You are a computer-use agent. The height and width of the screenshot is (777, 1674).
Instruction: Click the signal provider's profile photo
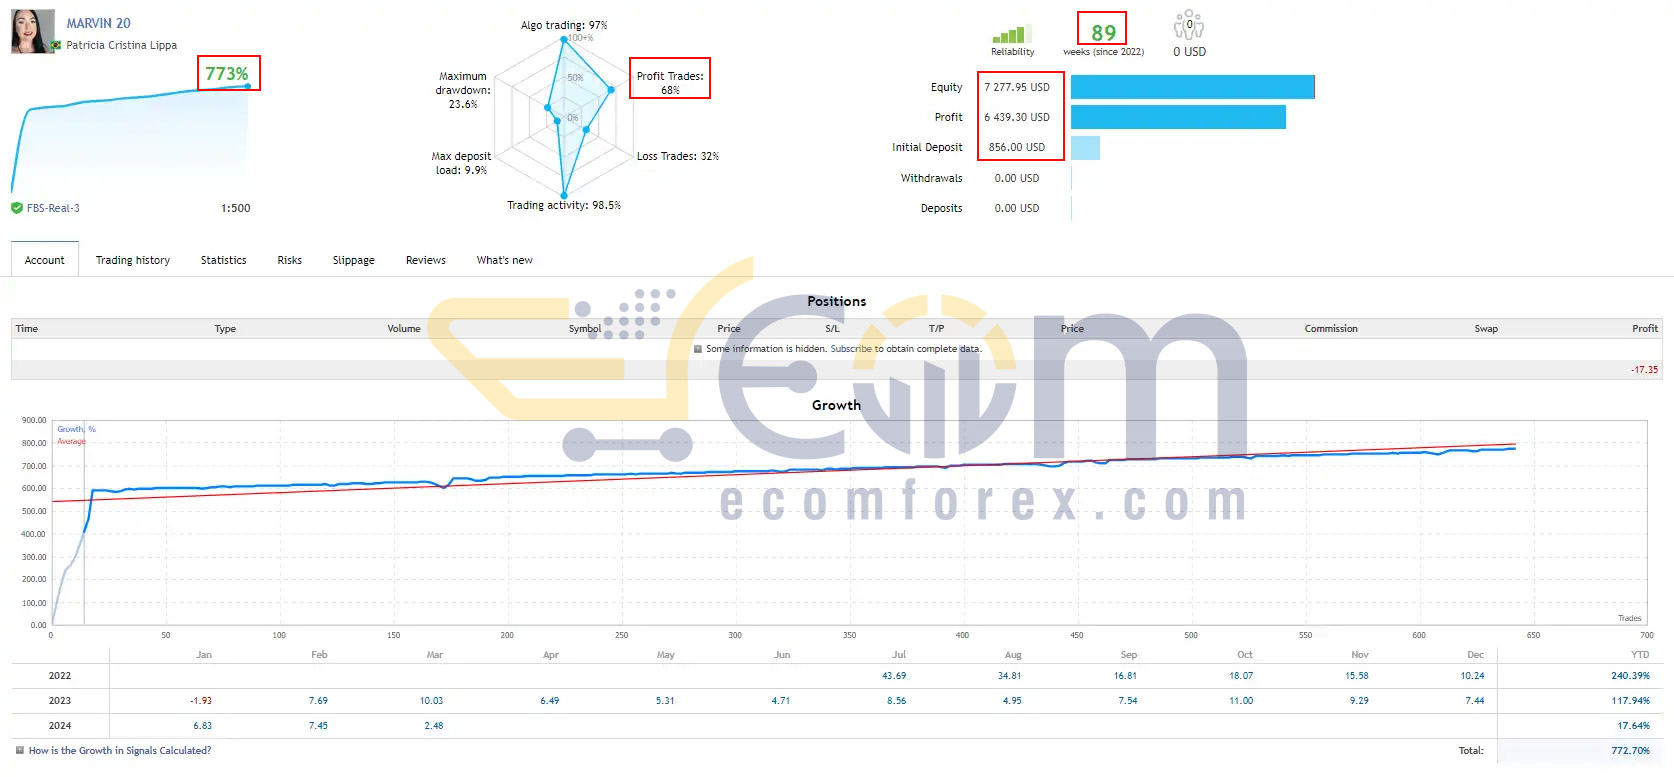pos(33,31)
